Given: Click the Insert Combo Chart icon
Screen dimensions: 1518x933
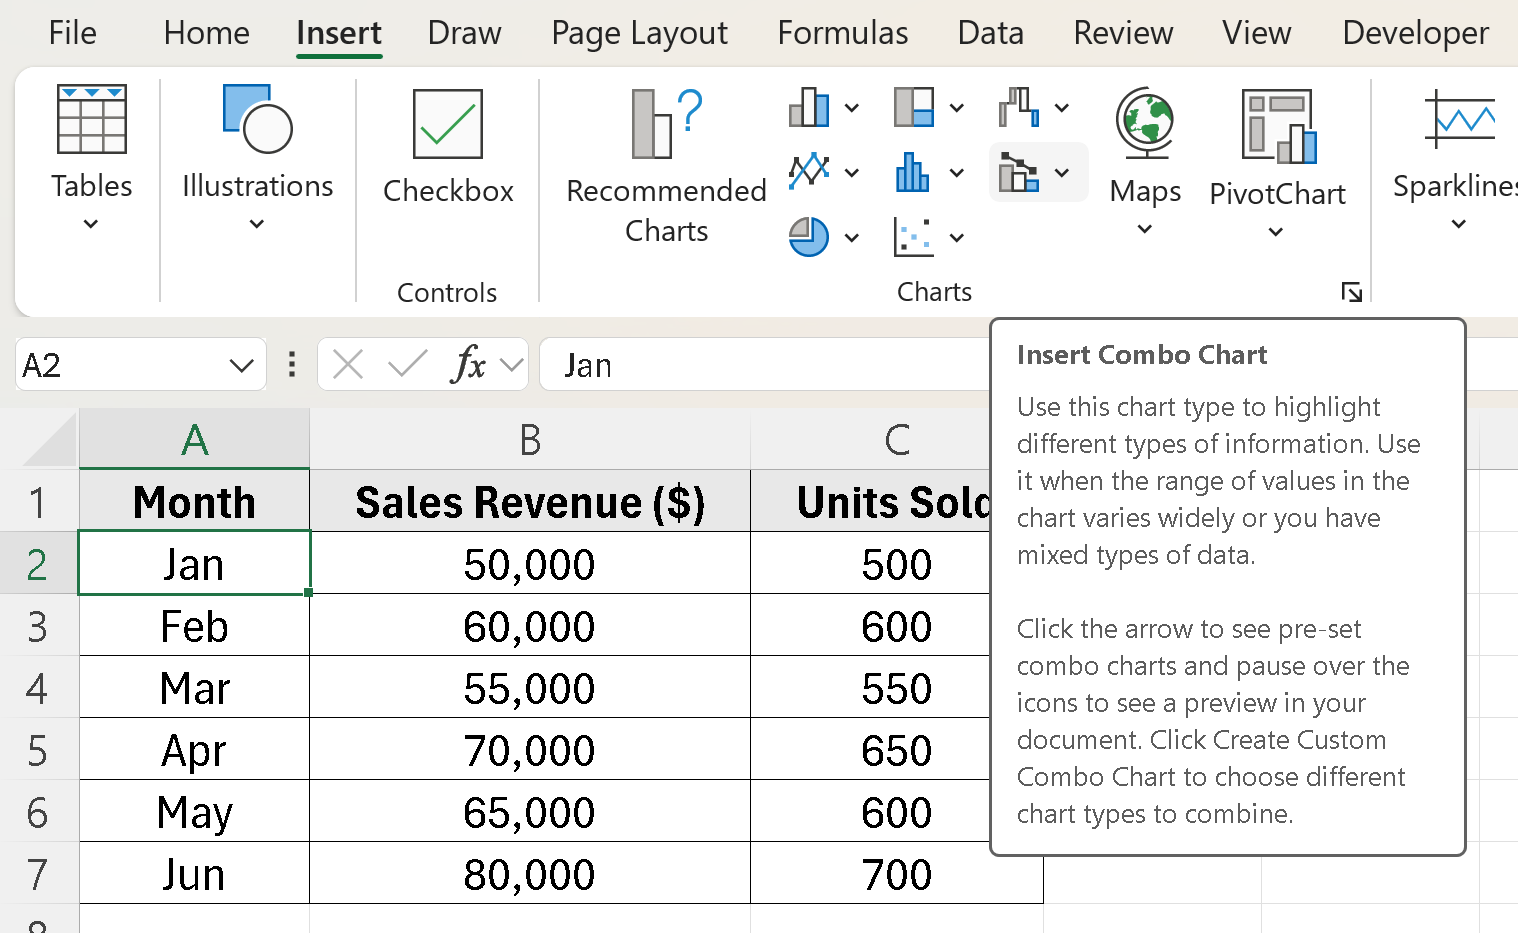Looking at the screenshot, I should [1019, 173].
